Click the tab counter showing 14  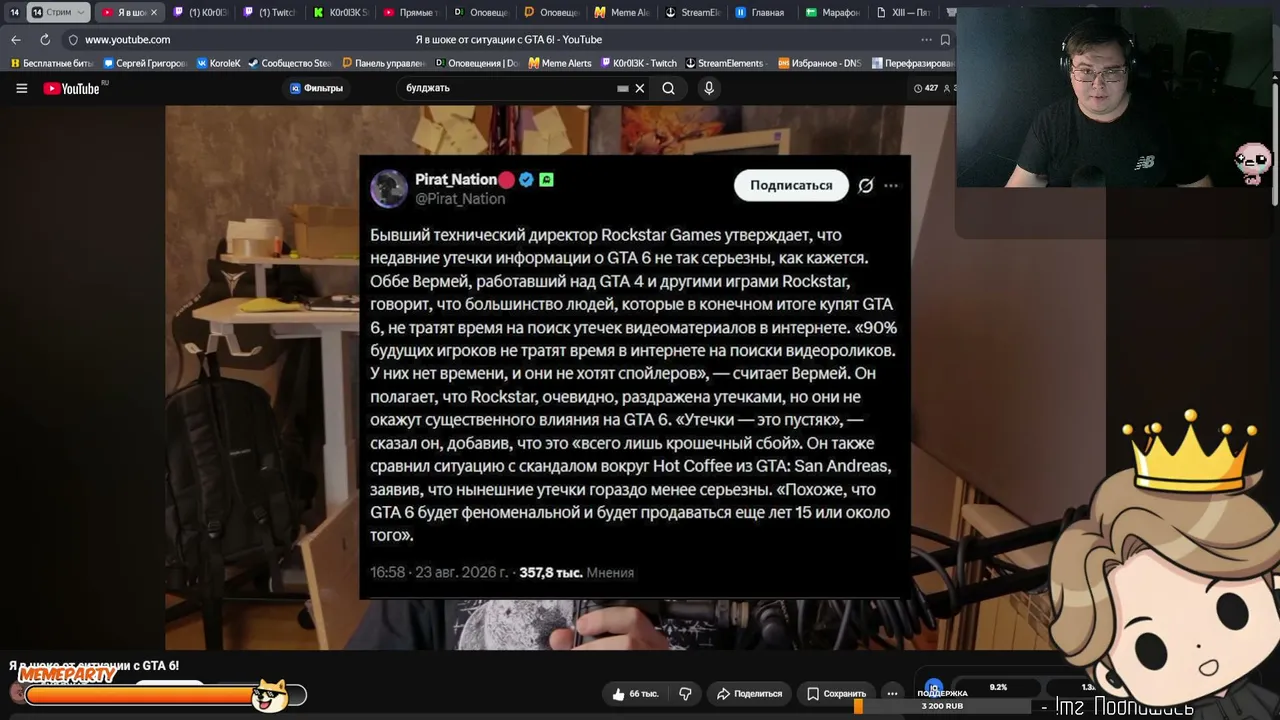pos(14,13)
